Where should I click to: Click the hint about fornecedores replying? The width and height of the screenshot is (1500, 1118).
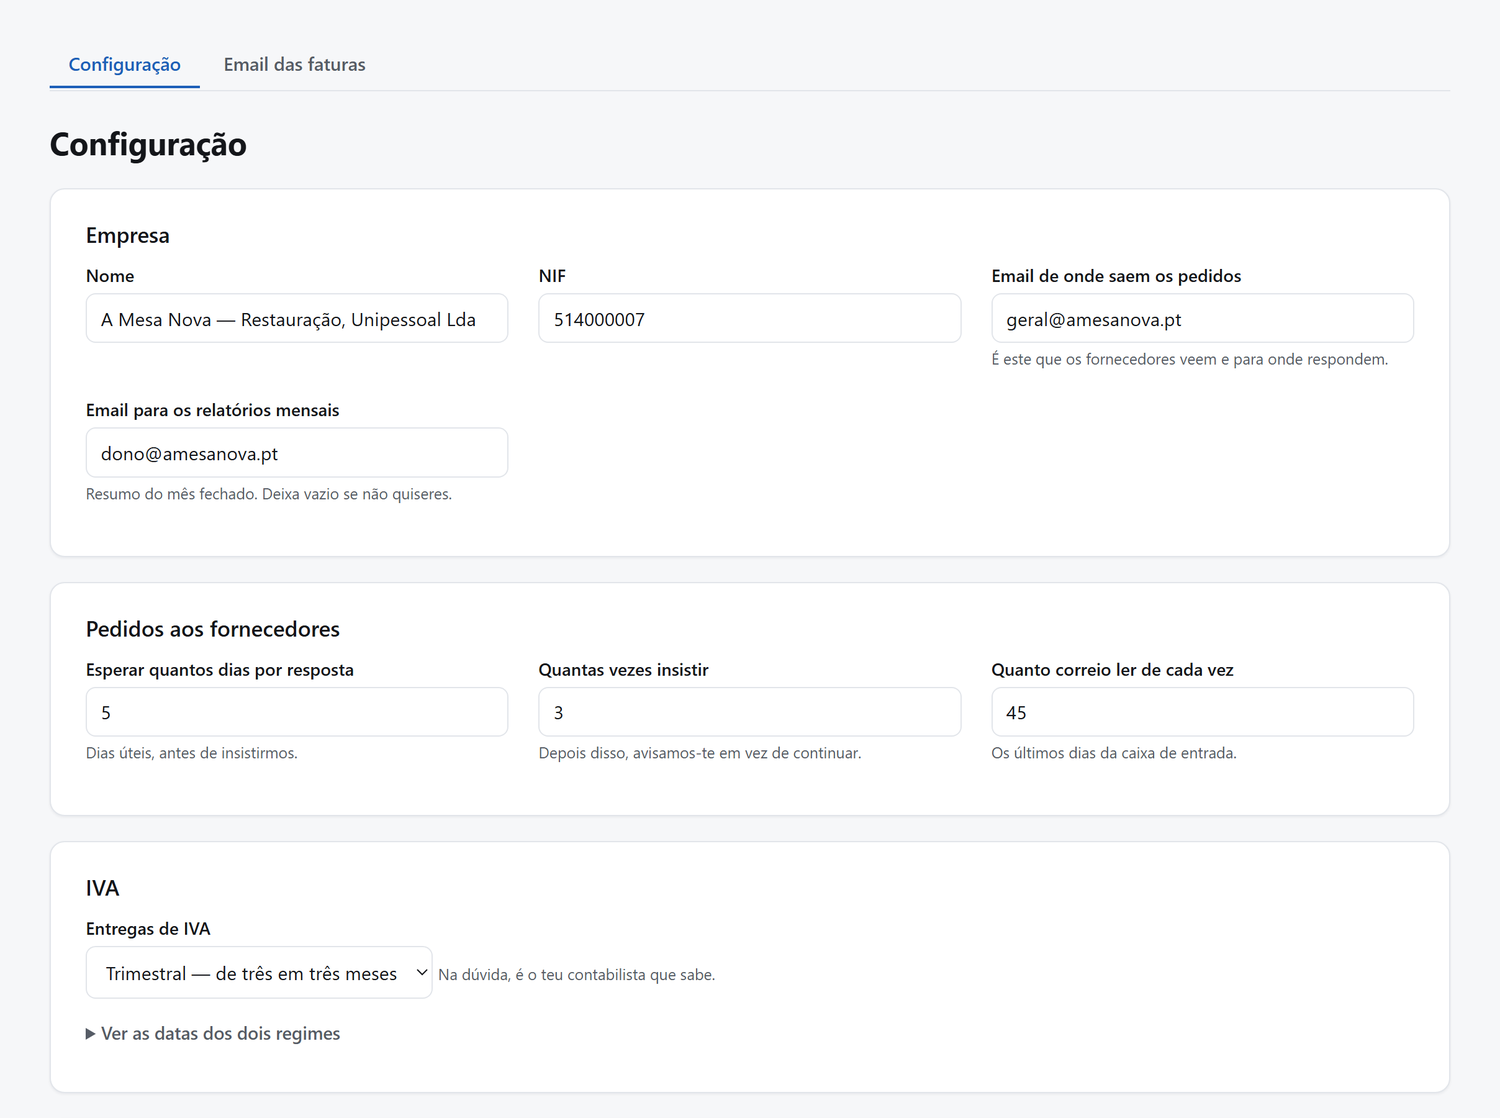[x=1190, y=359]
